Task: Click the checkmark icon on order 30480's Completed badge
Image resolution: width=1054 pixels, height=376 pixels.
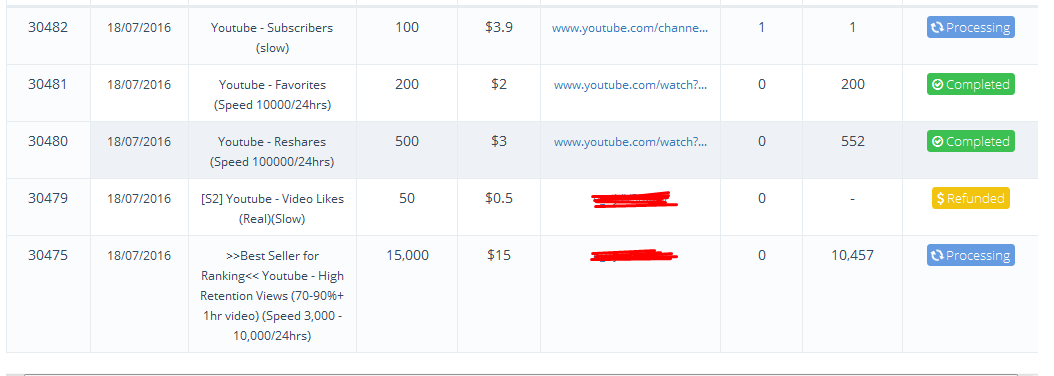Action: 937,142
